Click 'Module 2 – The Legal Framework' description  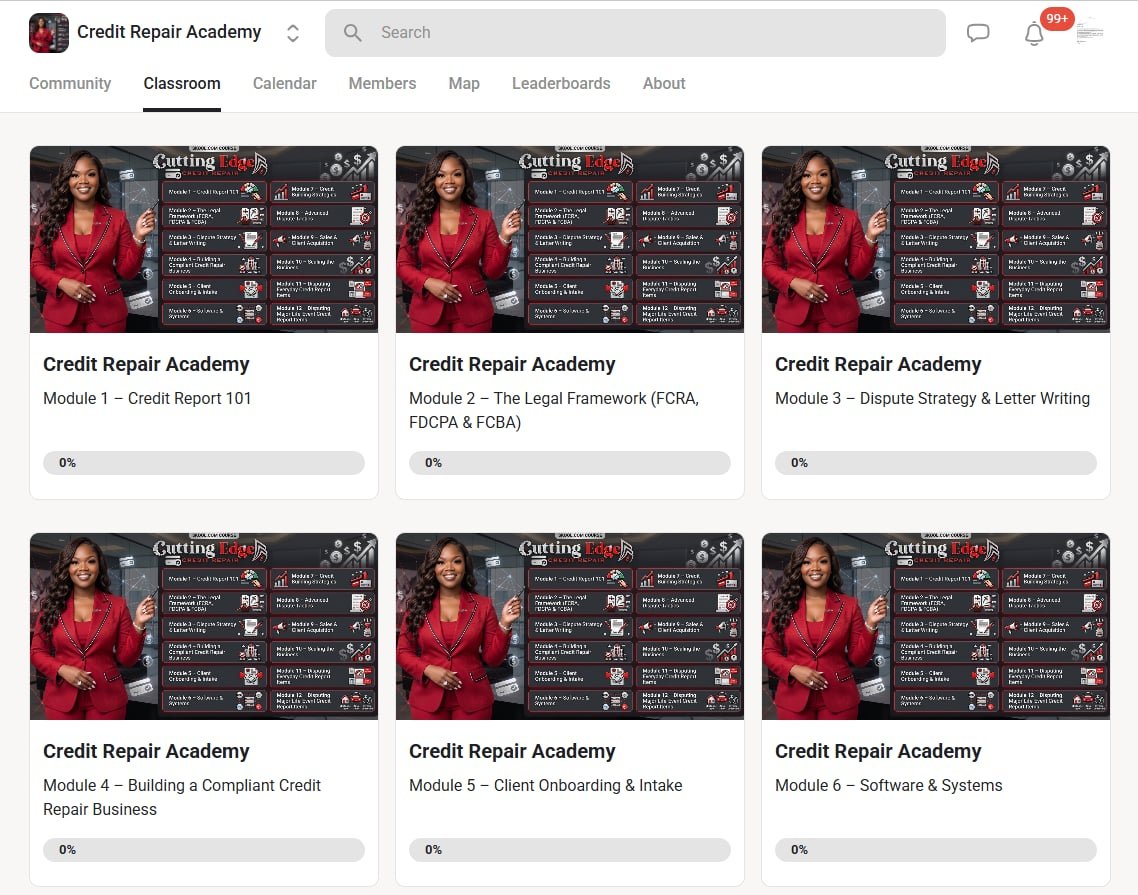click(554, 410)
